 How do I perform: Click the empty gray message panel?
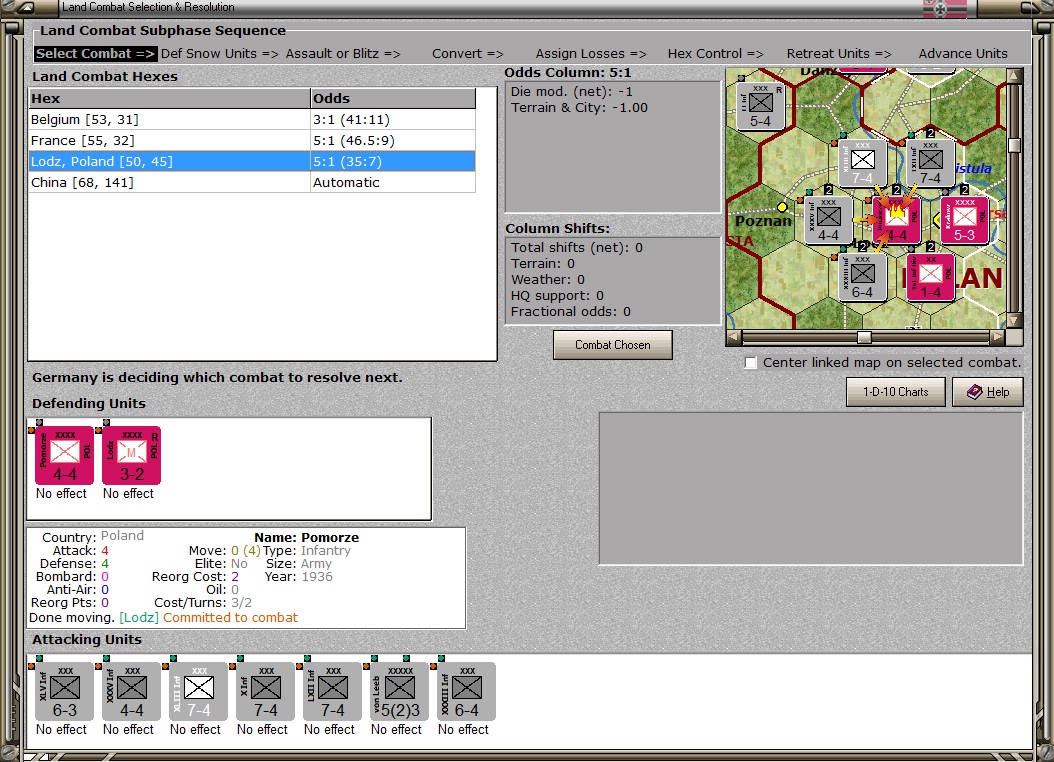(811, 489)
